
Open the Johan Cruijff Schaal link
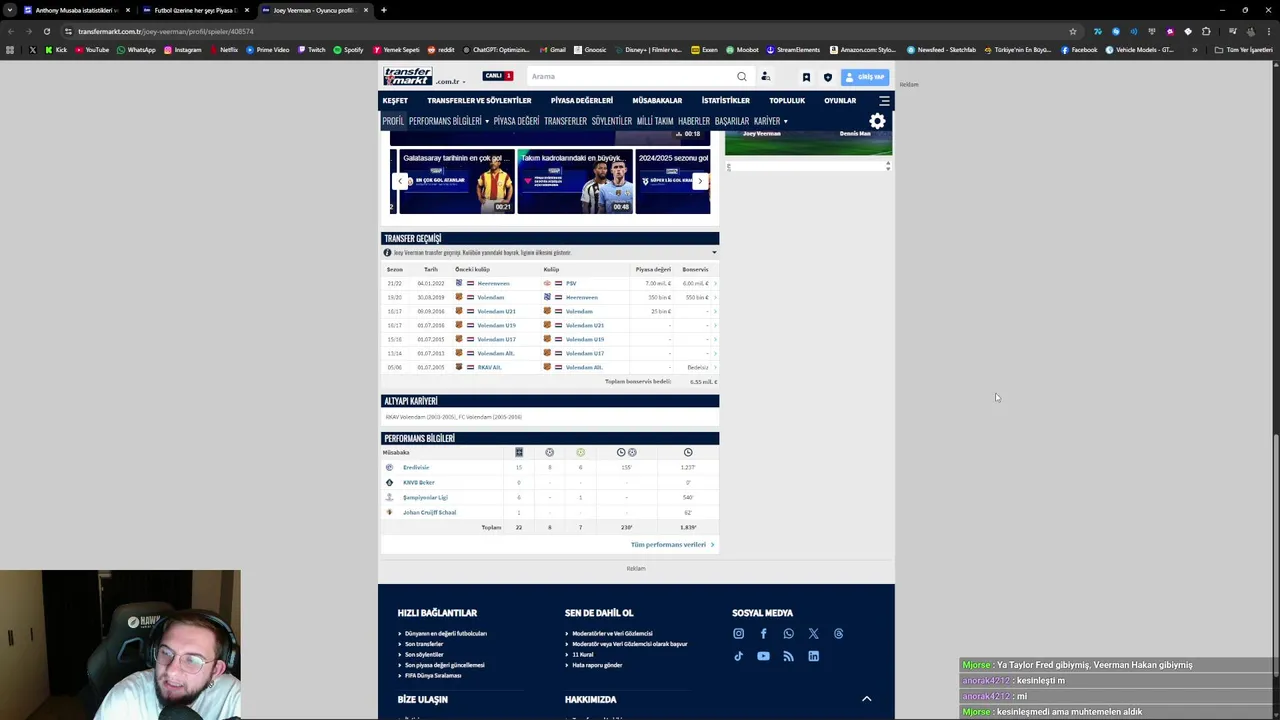429,512
